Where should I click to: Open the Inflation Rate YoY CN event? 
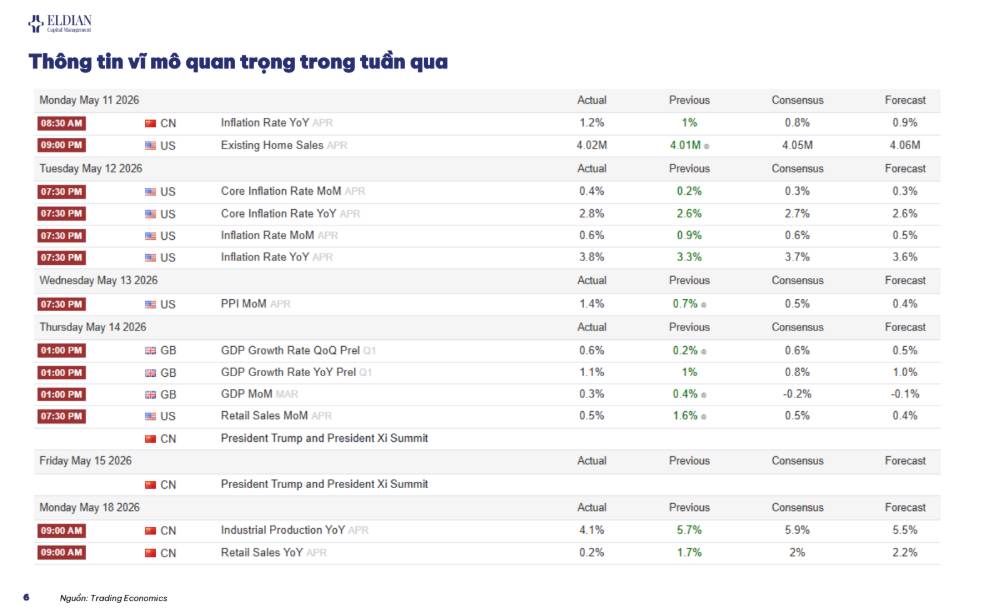click(x=265, y=123)
